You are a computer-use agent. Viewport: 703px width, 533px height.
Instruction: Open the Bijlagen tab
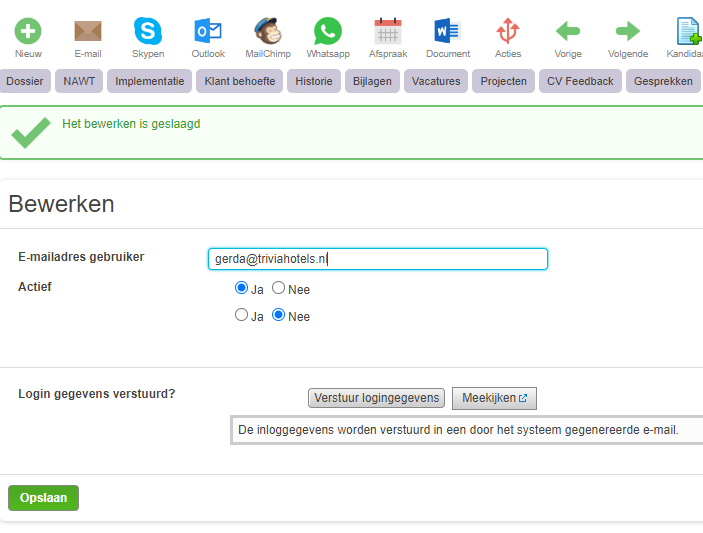pyautogui.click(x=372, y=81)
